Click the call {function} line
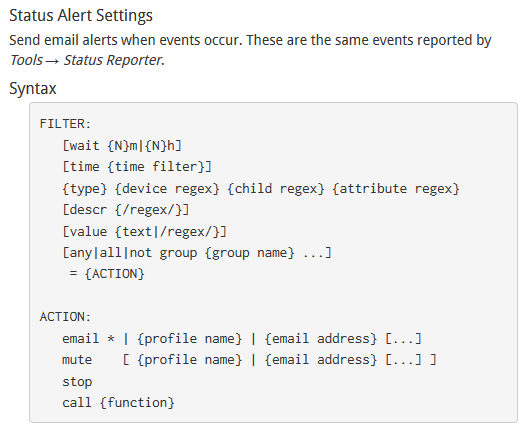Screen dimensions: 524x427 click(x=118, y=403)
